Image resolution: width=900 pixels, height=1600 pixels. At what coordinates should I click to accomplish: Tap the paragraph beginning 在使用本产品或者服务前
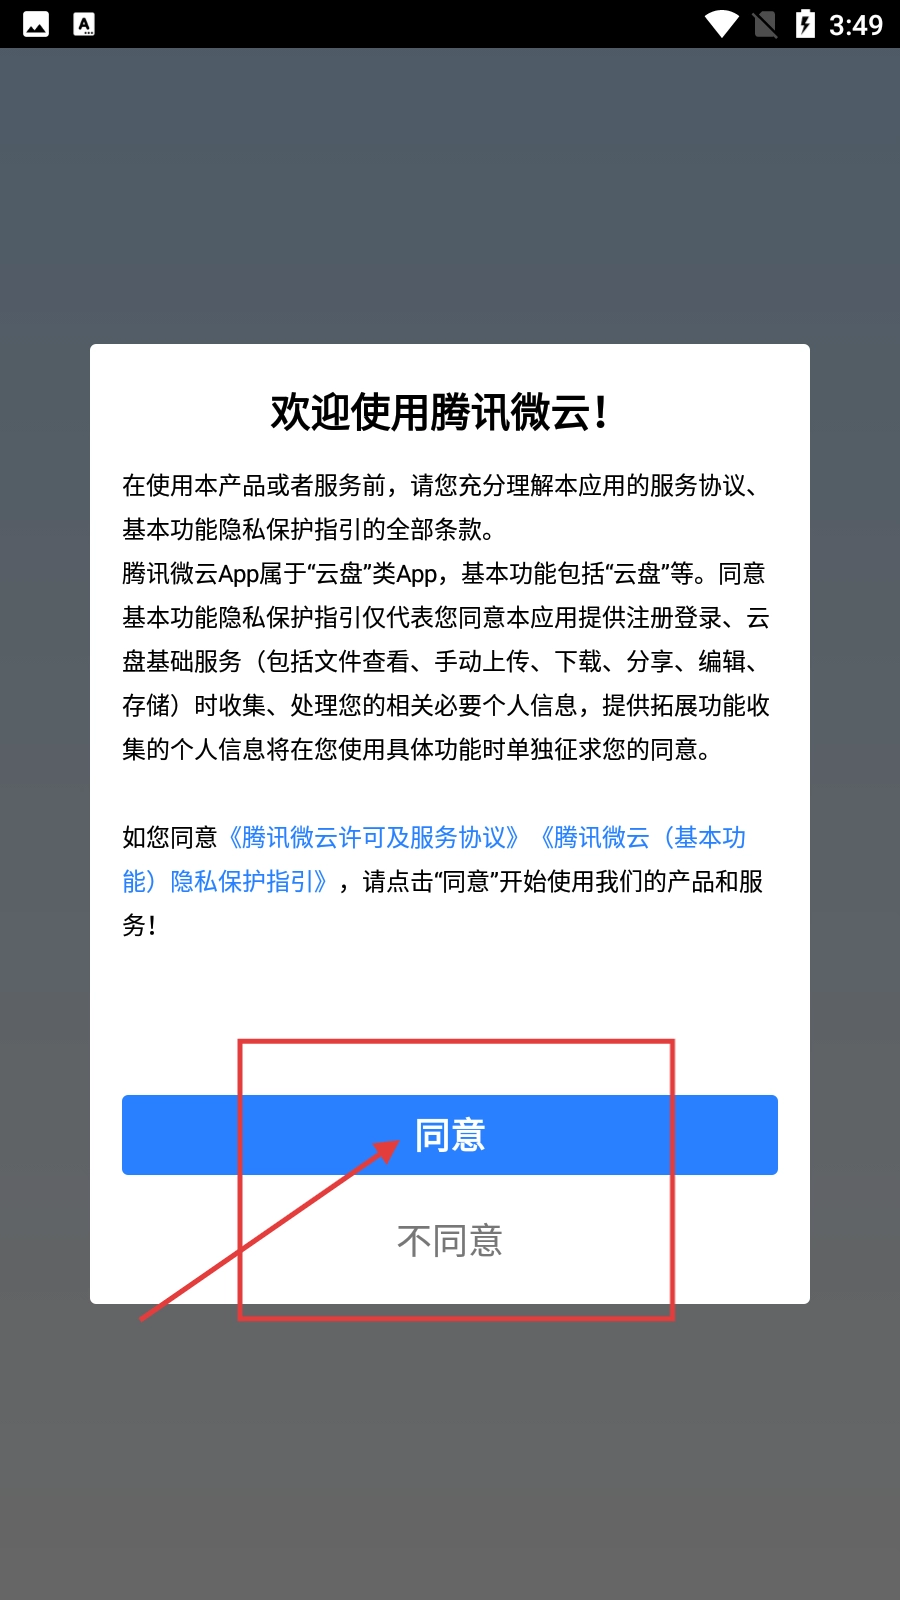pyautogui.click(x=446, y=507)
